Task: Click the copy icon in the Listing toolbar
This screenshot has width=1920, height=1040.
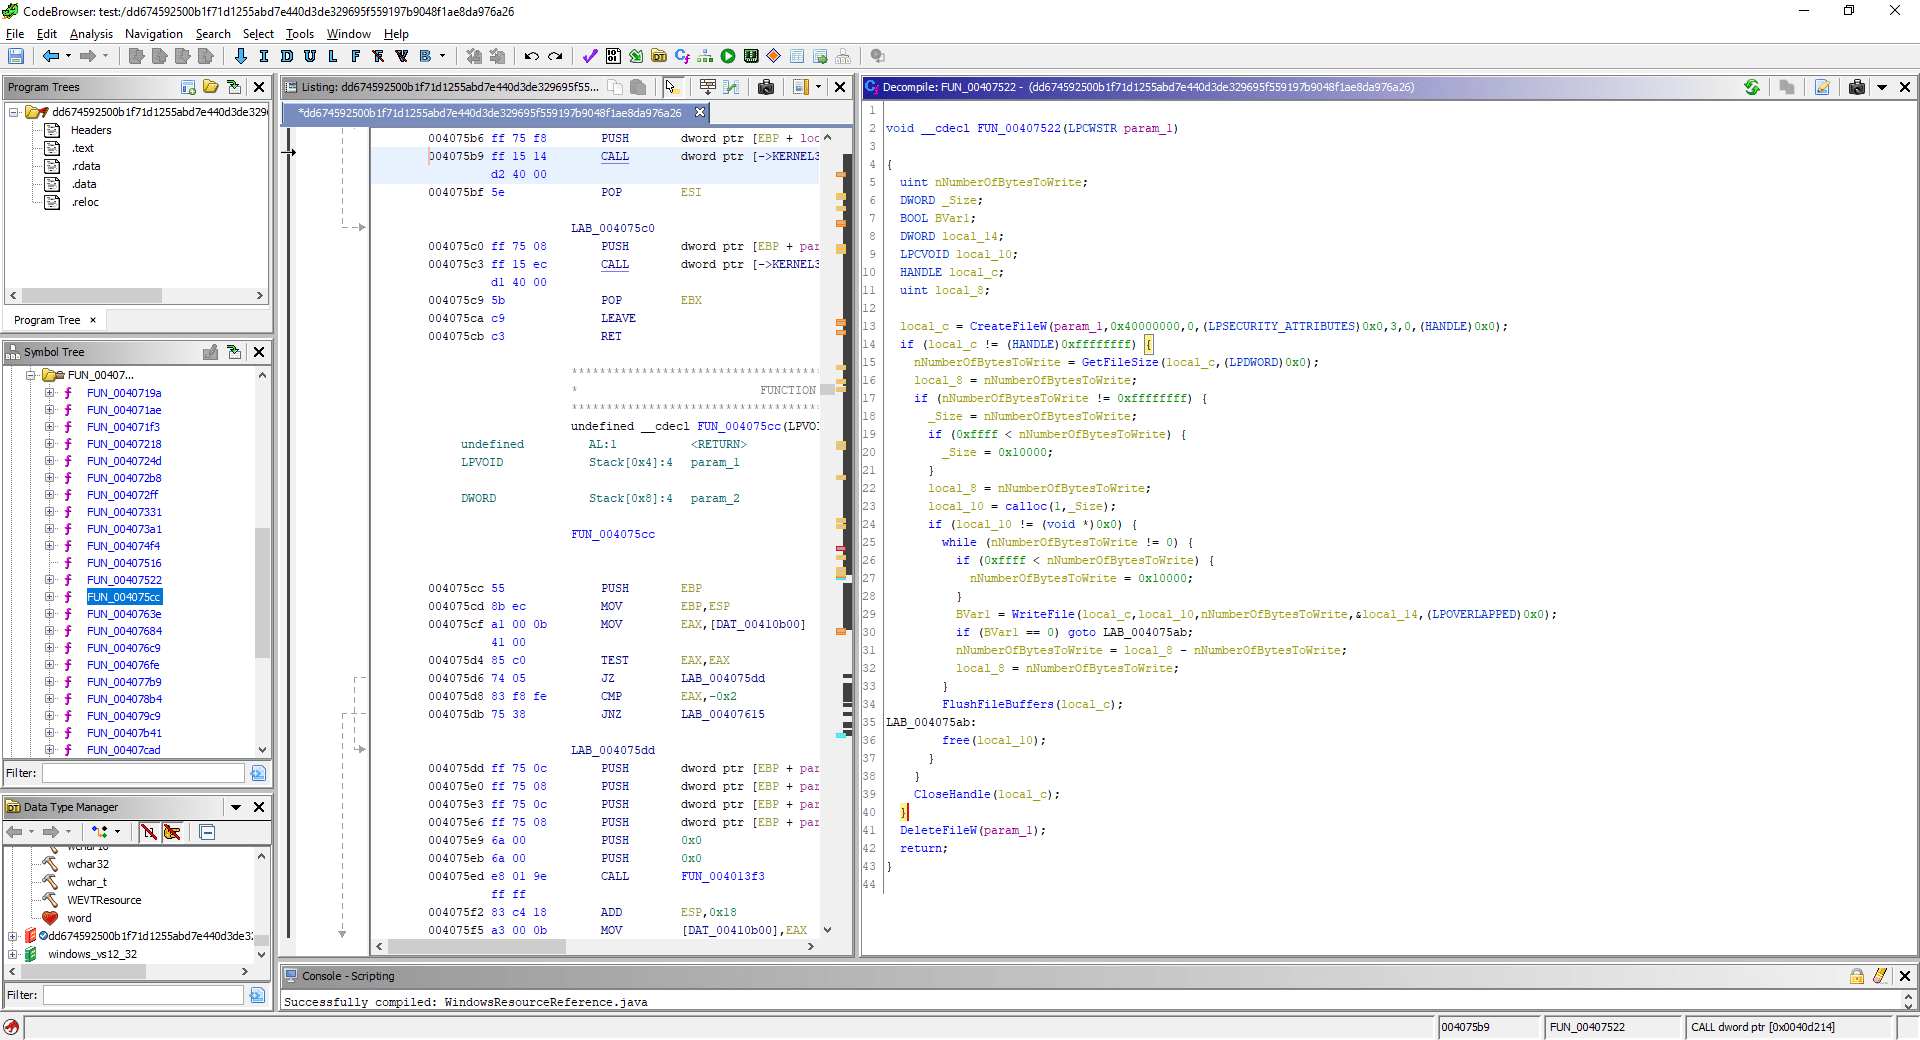Action: coord(614,88)
